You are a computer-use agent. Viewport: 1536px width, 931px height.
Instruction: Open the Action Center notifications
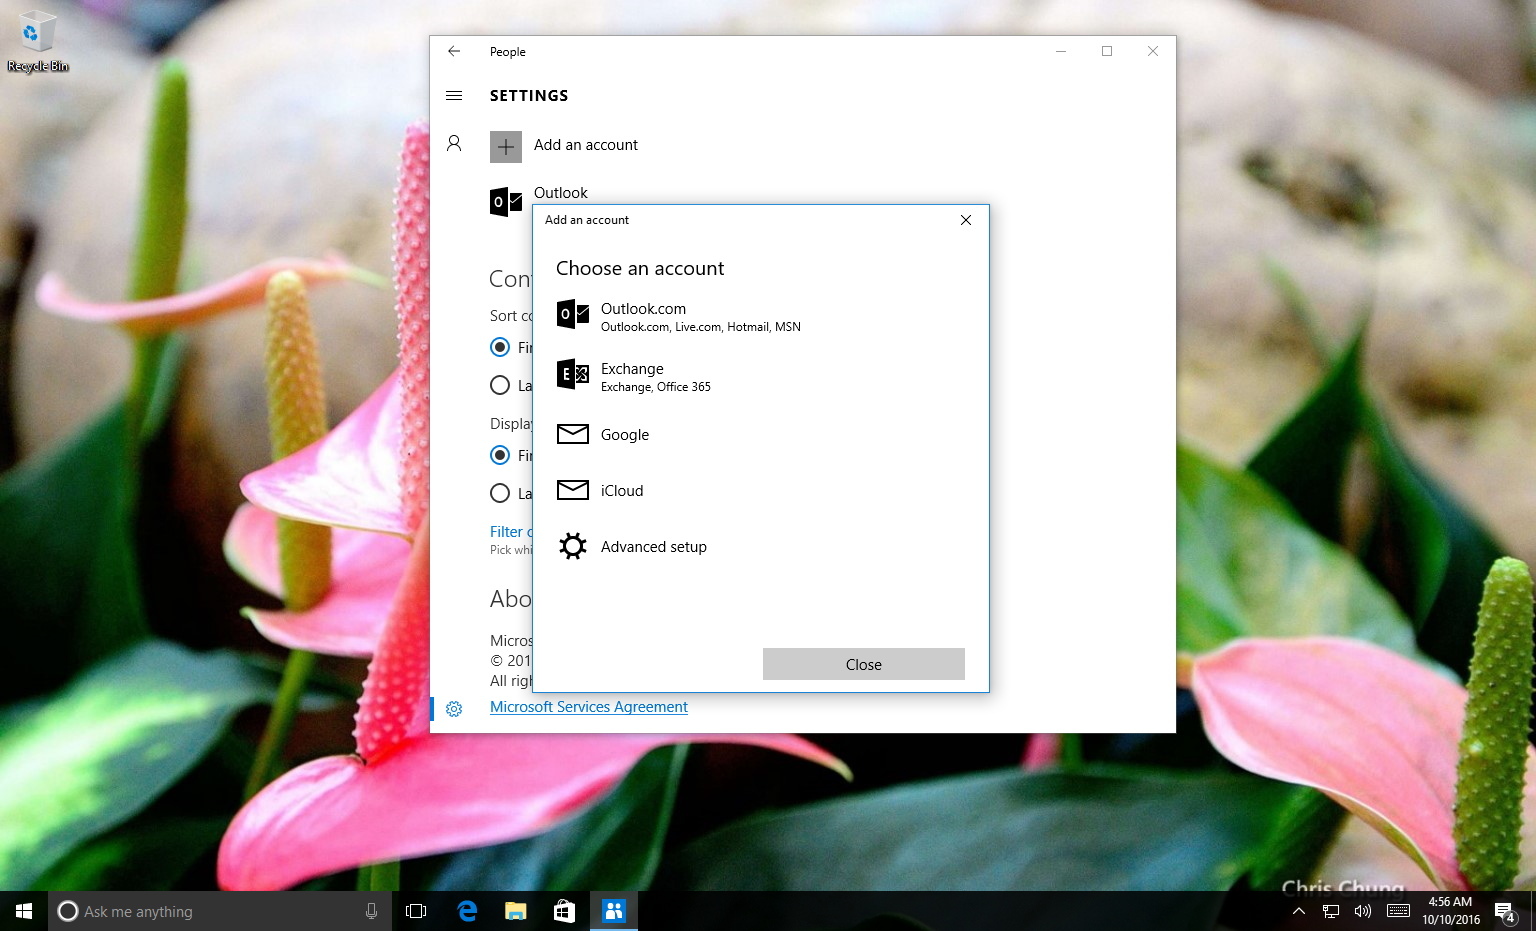click(x=1505, y=911)
